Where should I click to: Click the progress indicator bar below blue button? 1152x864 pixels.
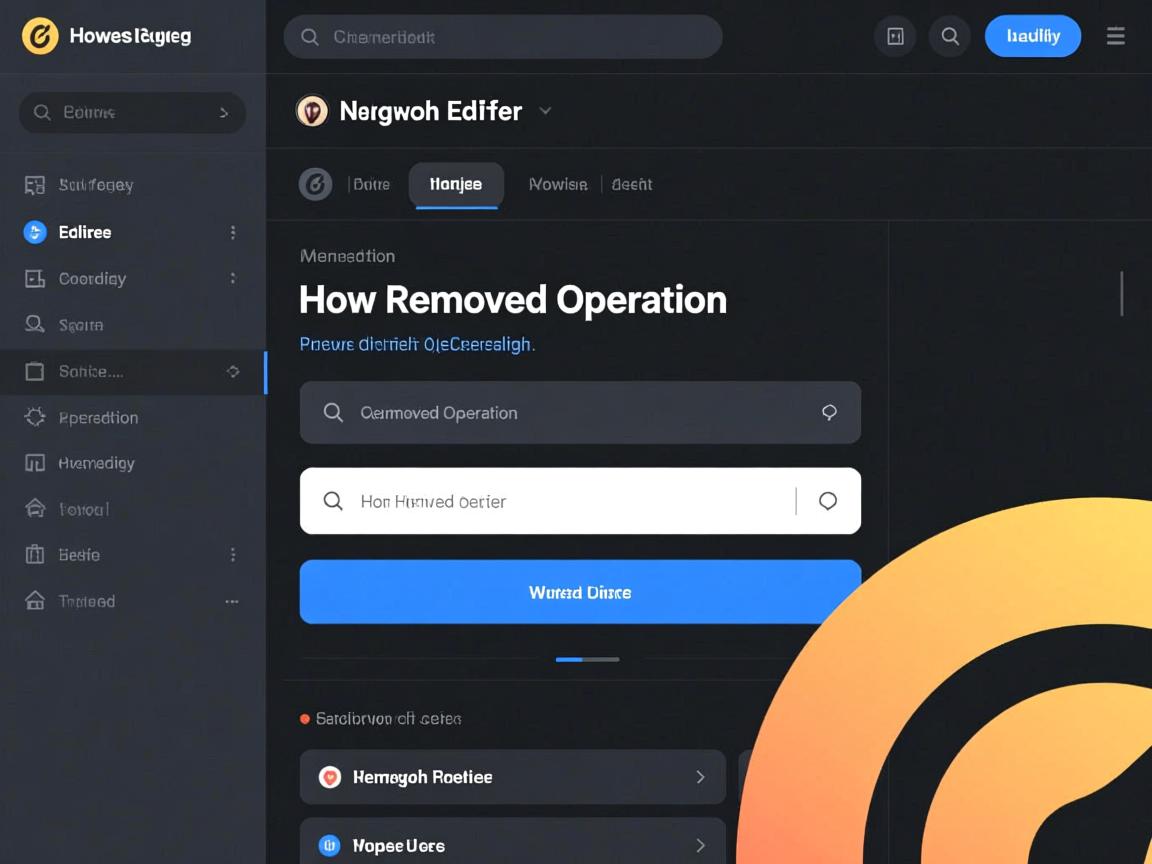587,659
